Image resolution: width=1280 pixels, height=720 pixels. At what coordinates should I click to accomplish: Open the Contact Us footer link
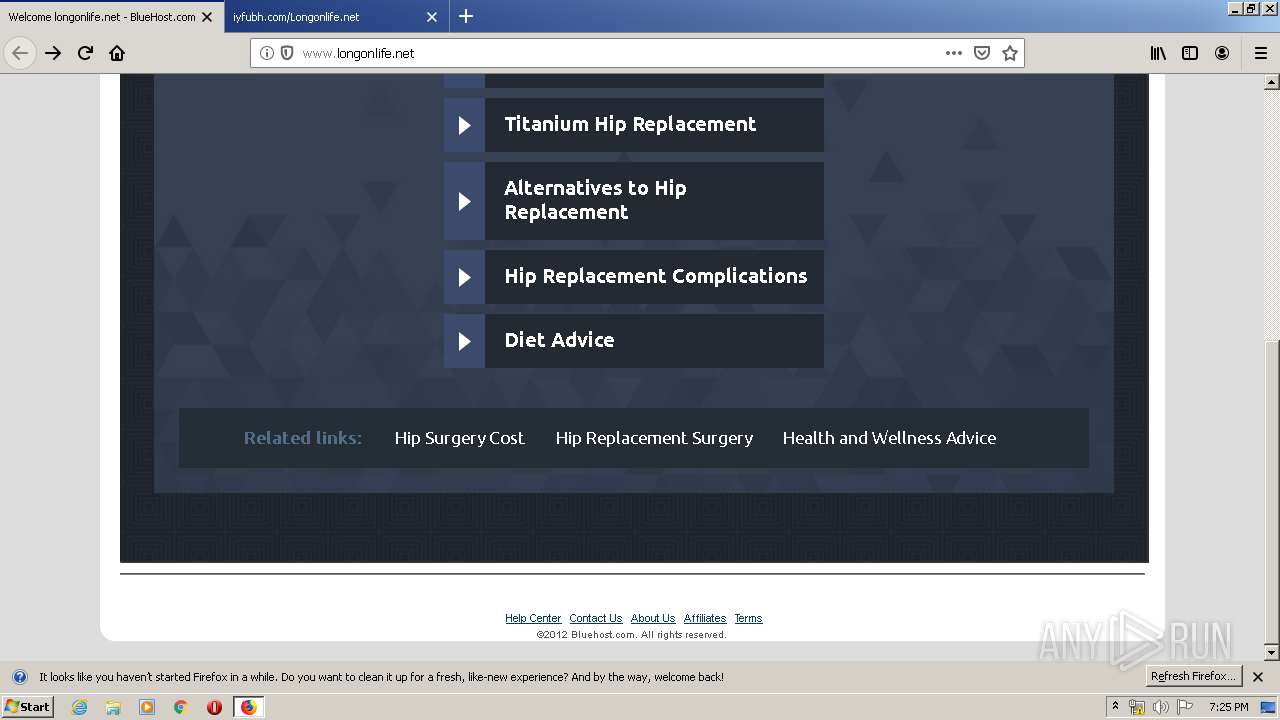coord(595,618)
